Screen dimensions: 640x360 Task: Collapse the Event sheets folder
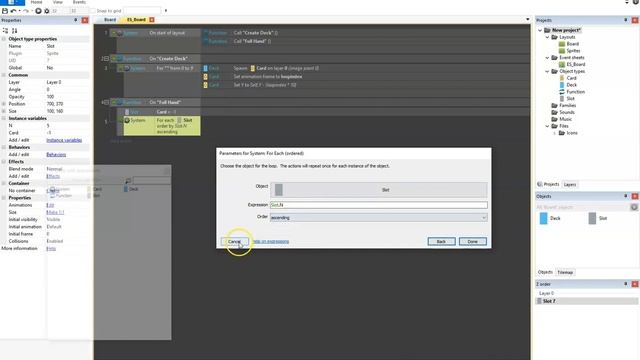tap(547, 58)
